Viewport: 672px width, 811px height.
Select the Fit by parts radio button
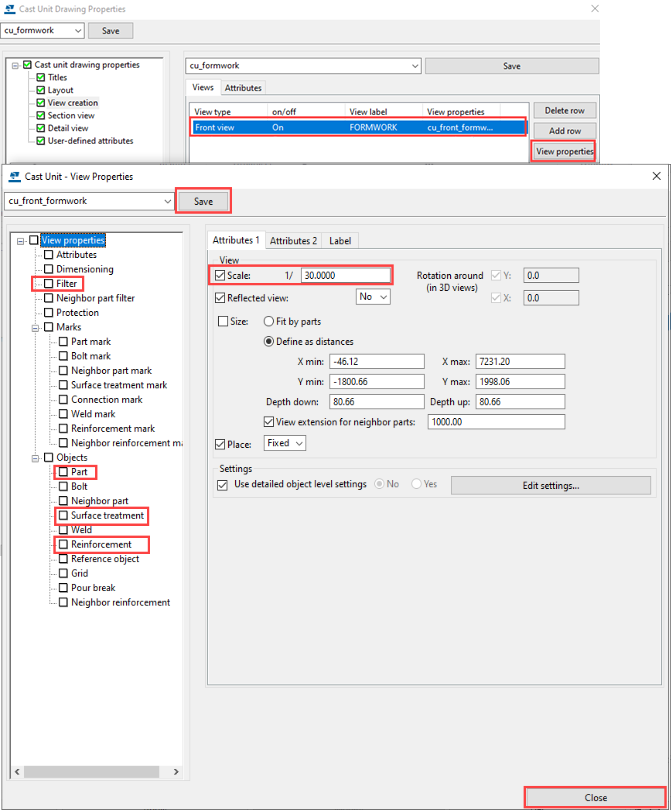click(x=269, y=322)
